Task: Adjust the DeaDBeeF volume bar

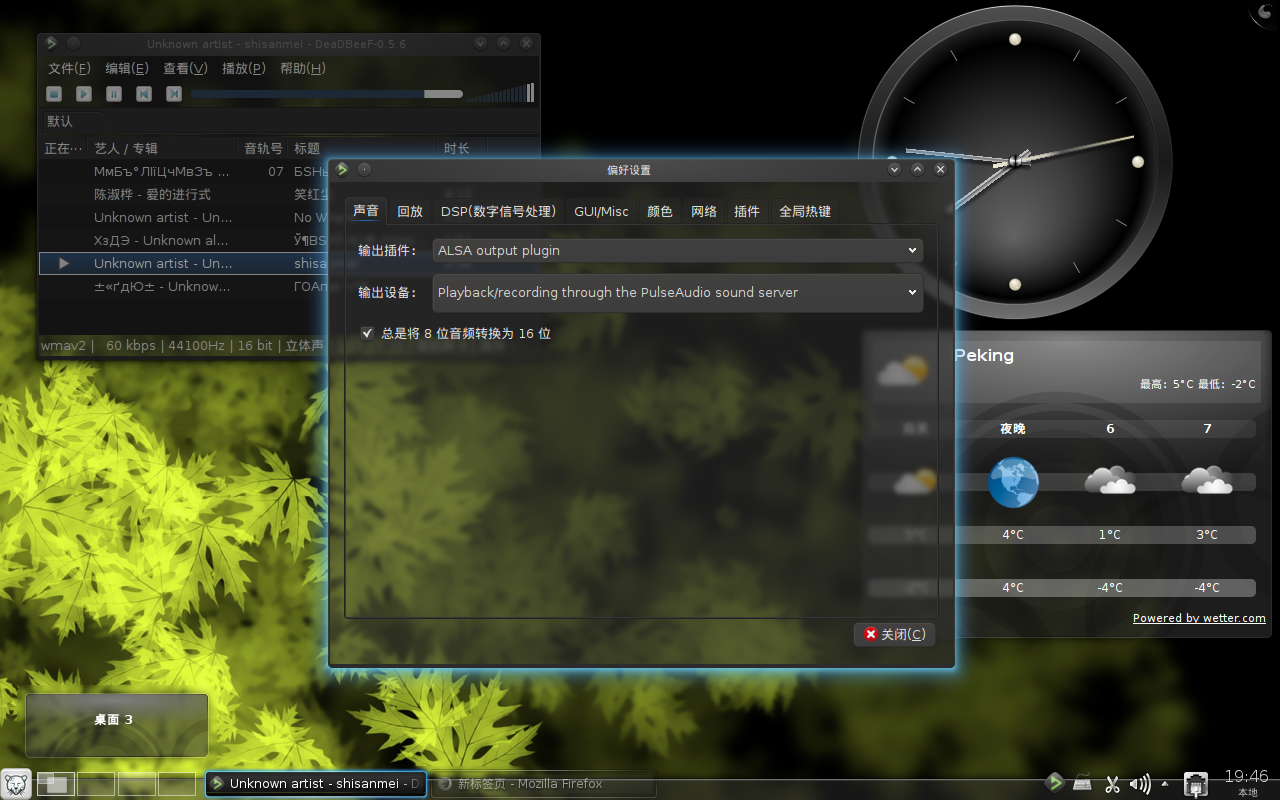Action: 501,93
